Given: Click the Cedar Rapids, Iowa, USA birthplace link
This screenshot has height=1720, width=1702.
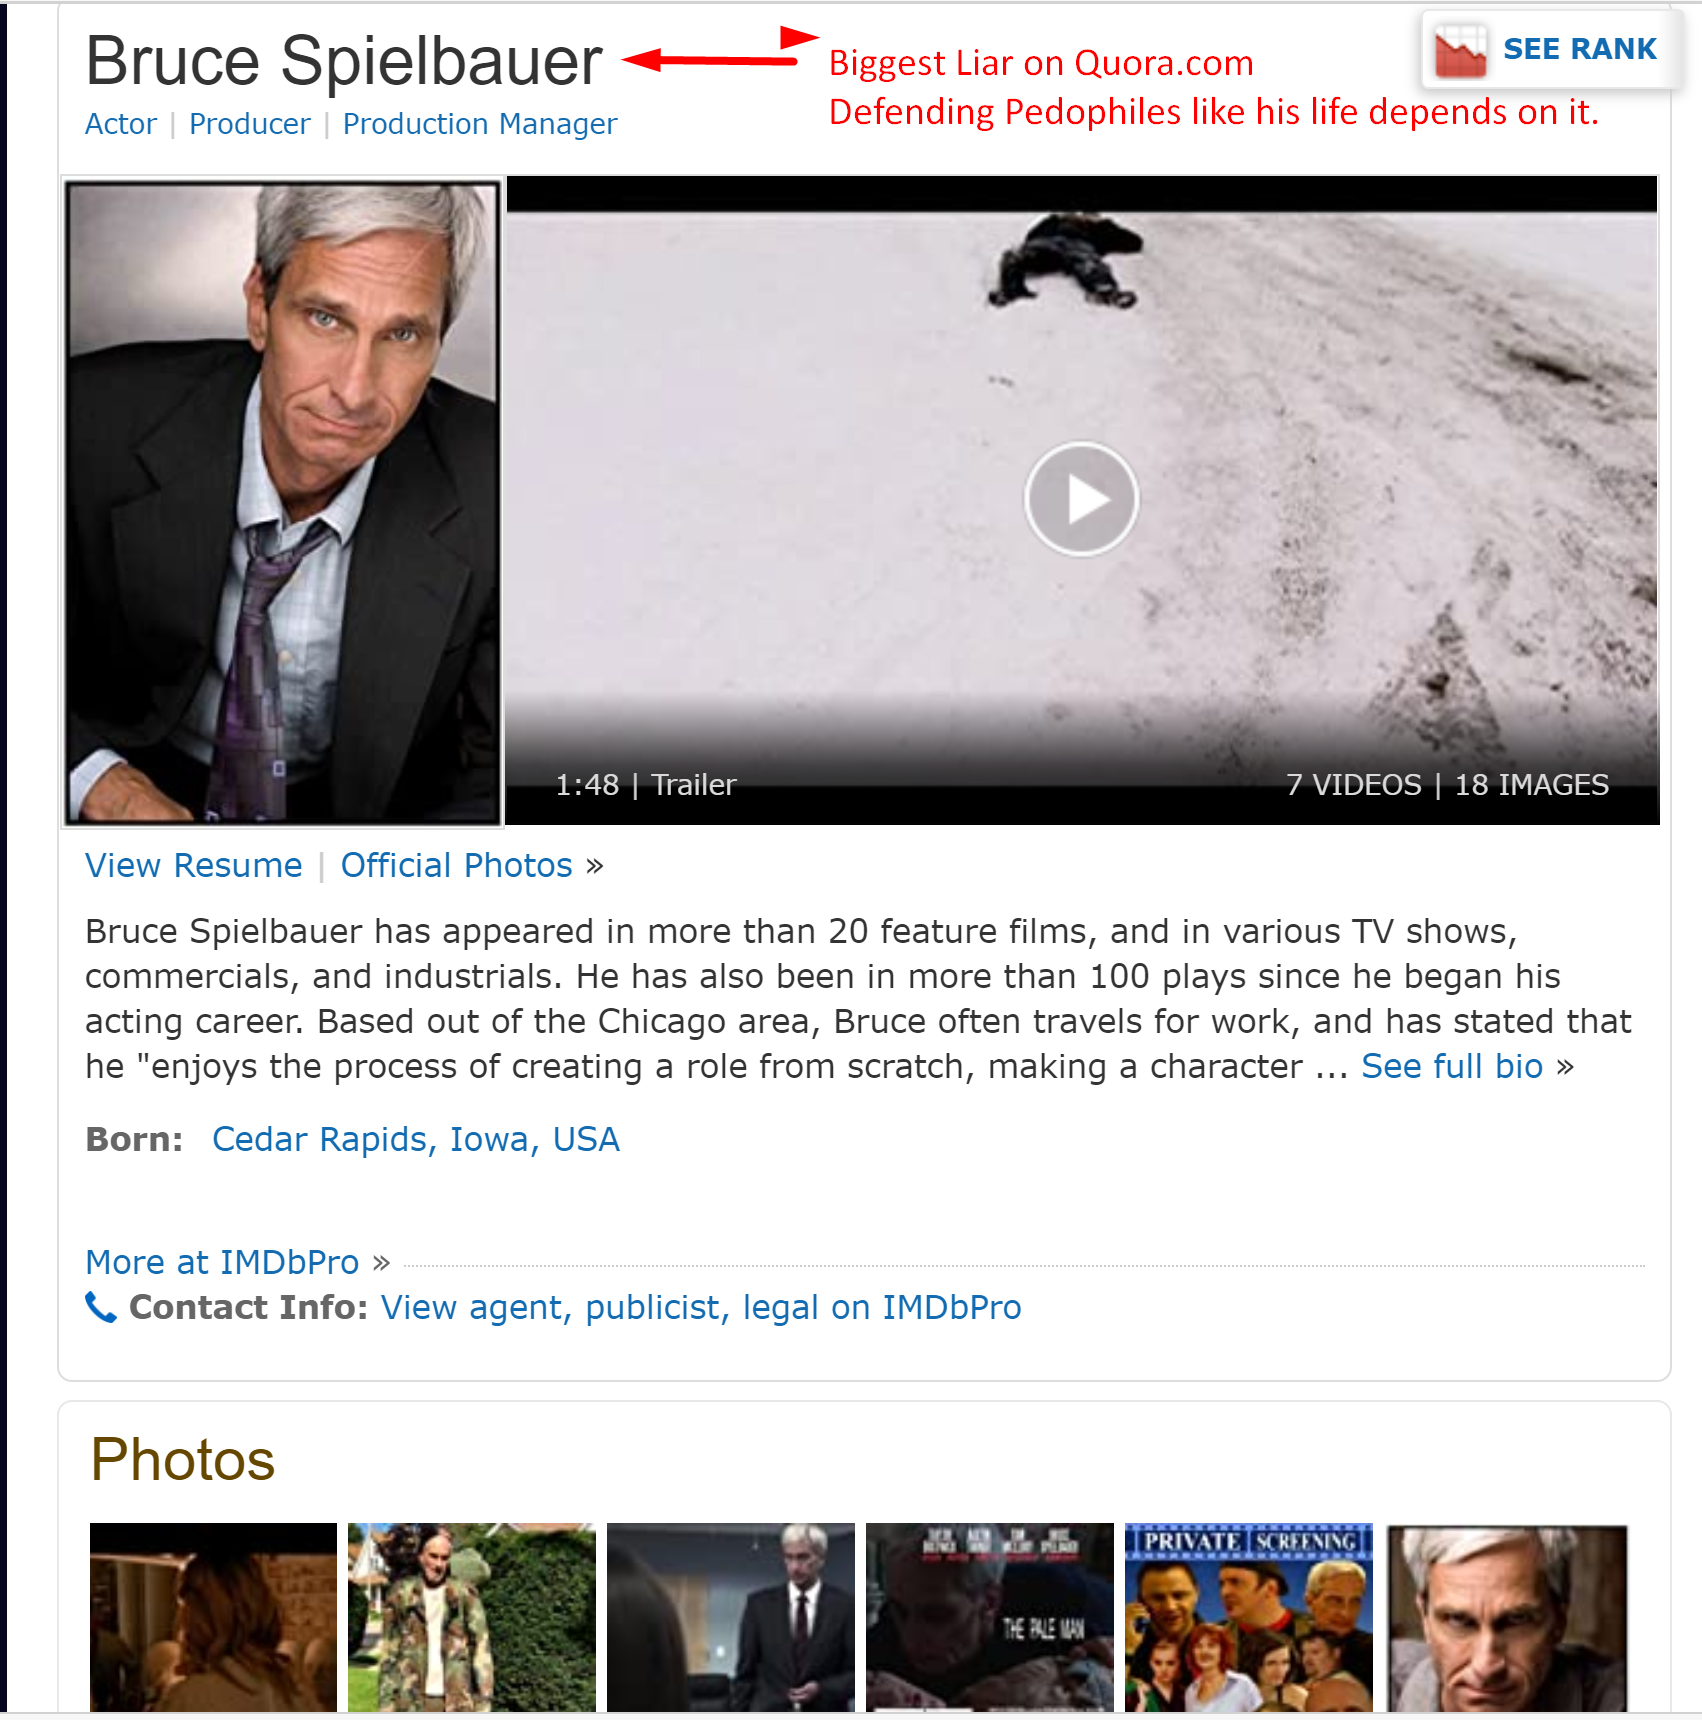Looking at the screenshot, I should [416, 1139].
